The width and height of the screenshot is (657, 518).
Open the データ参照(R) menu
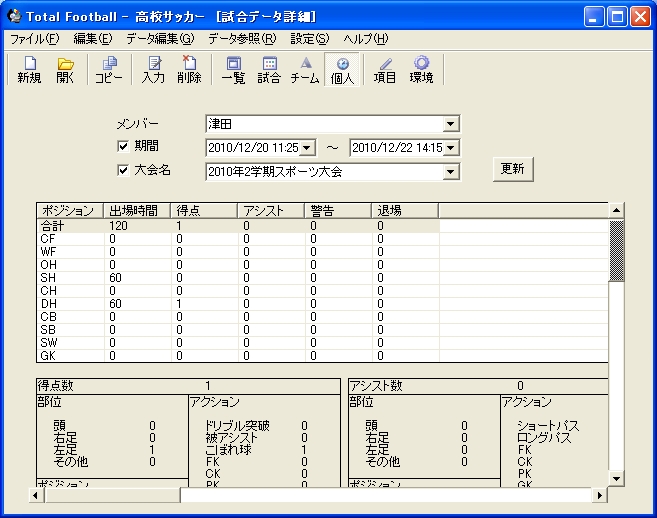243,39
